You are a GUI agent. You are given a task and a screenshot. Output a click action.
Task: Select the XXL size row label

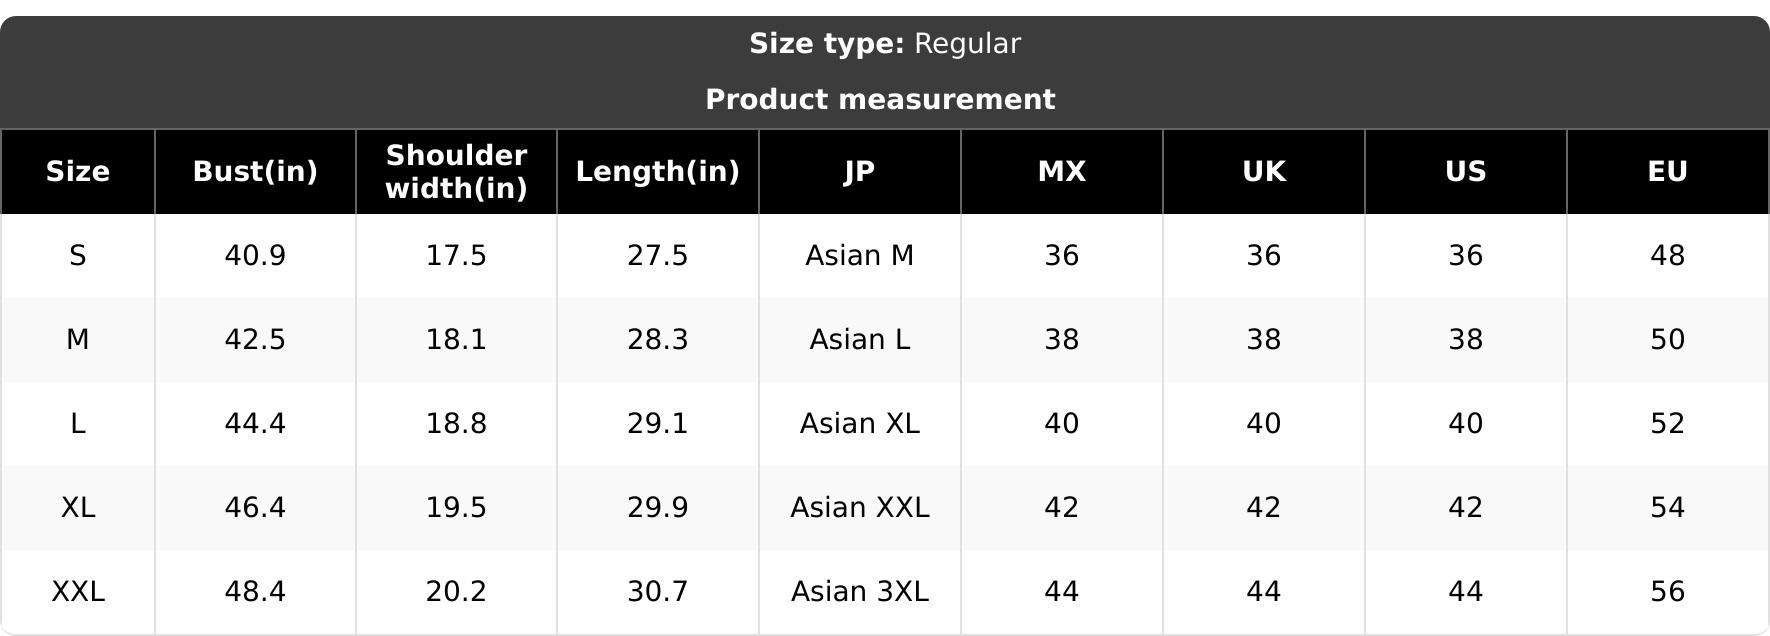tap(78, 592)
